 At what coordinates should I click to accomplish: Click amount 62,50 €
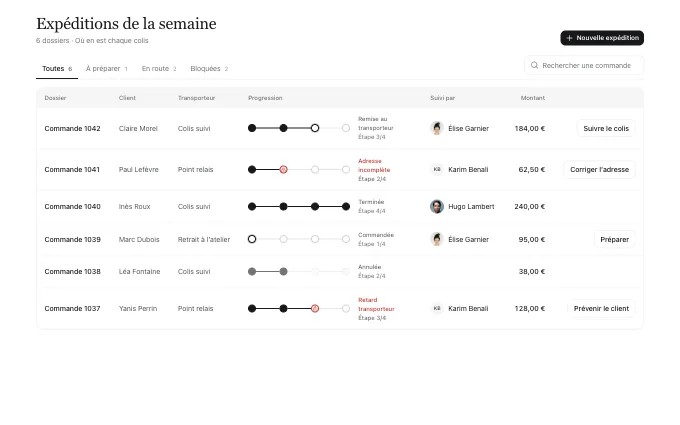[532, 170]
